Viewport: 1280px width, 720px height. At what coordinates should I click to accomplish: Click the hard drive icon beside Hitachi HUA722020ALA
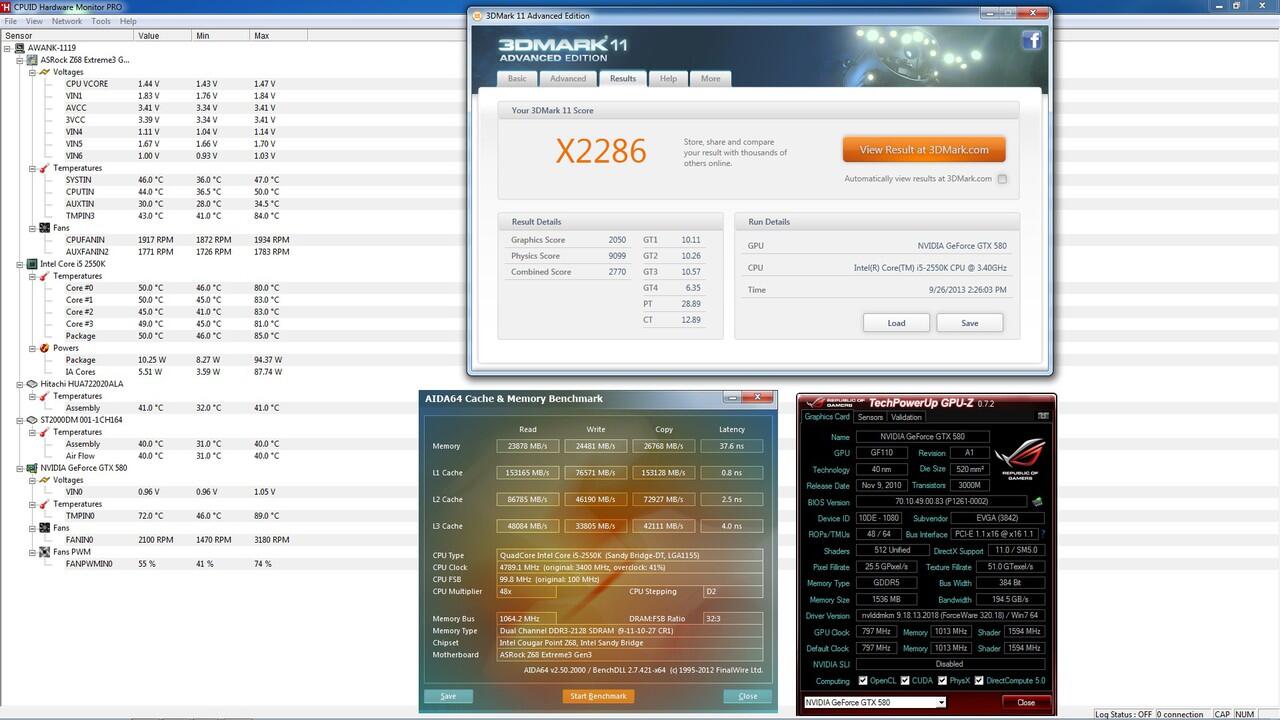coord(32,384)
